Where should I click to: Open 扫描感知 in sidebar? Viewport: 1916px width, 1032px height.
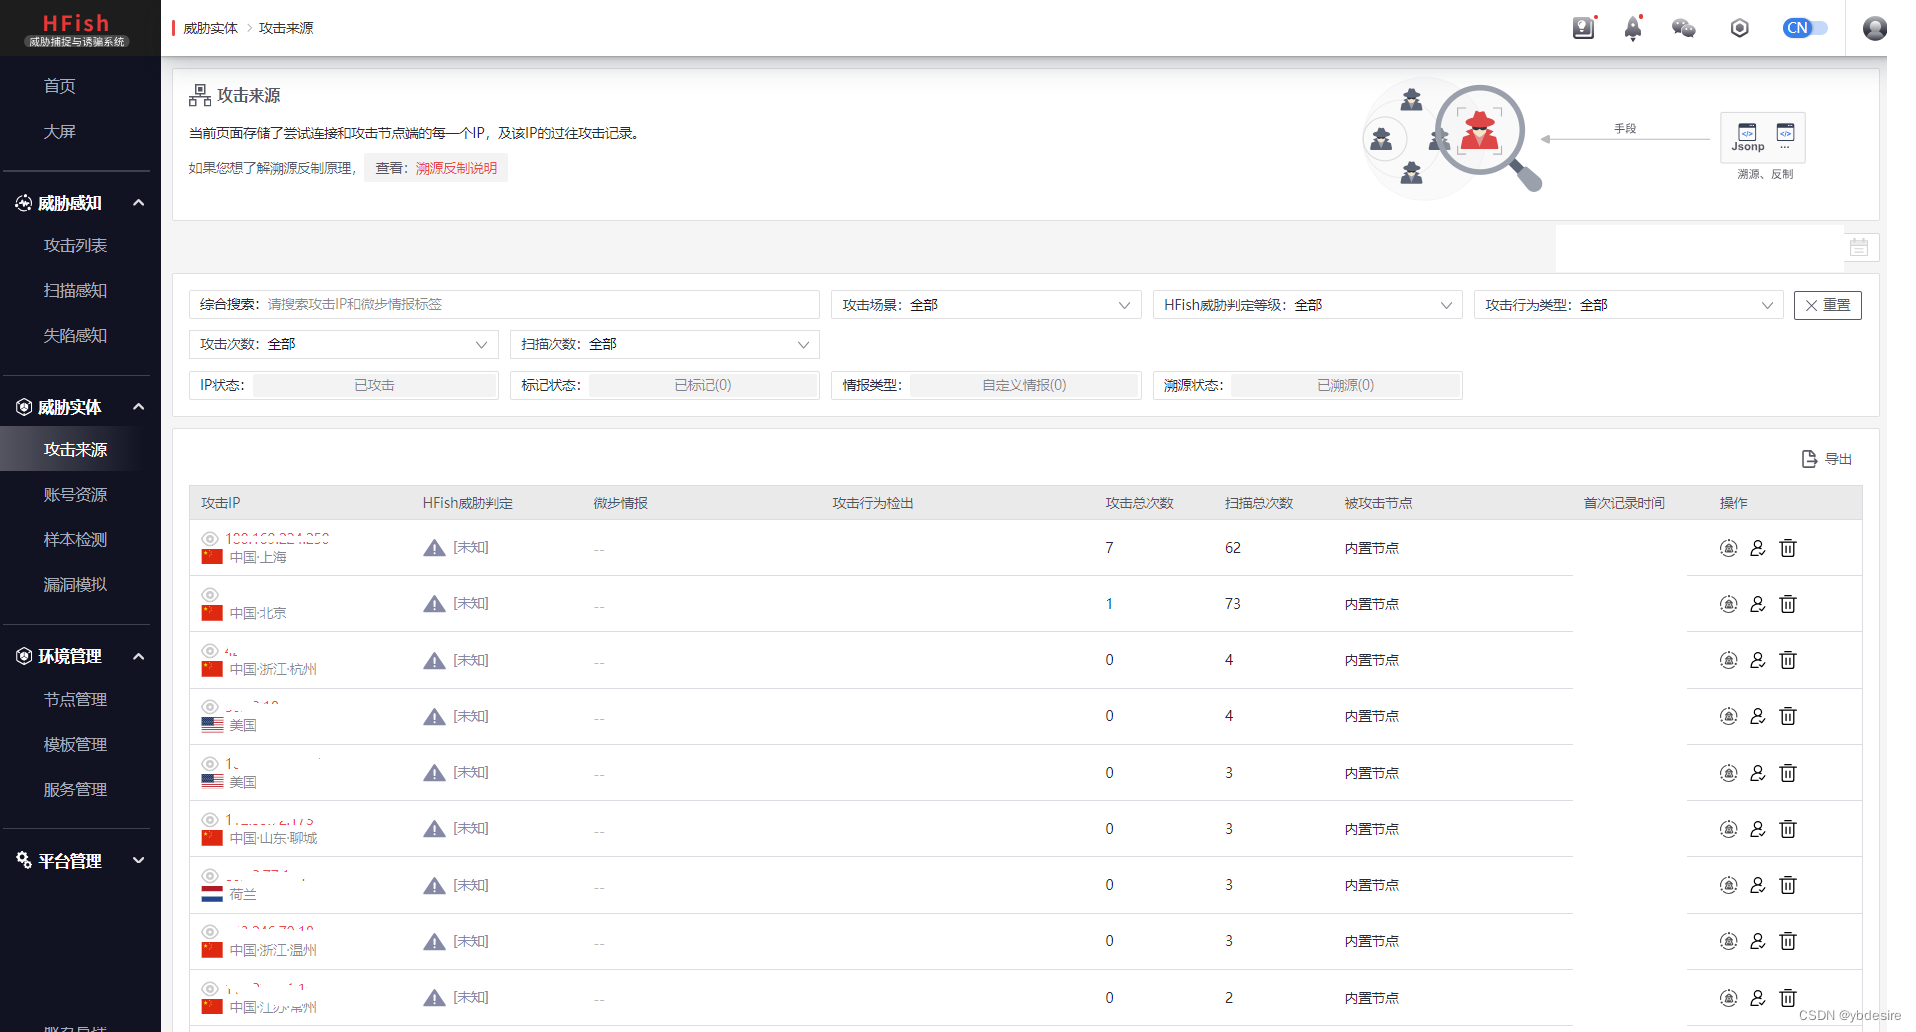tap(75, 290)
